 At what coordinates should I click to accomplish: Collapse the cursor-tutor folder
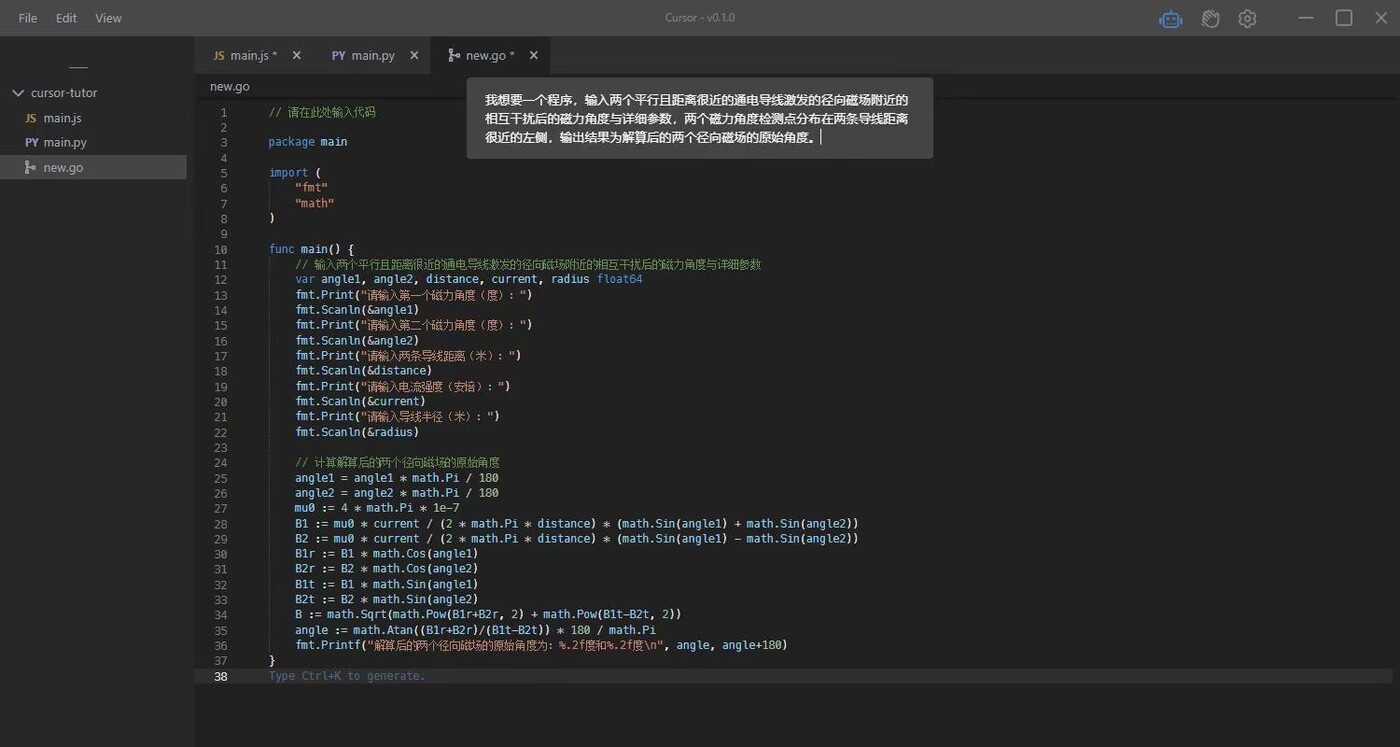tap(17, 93)
